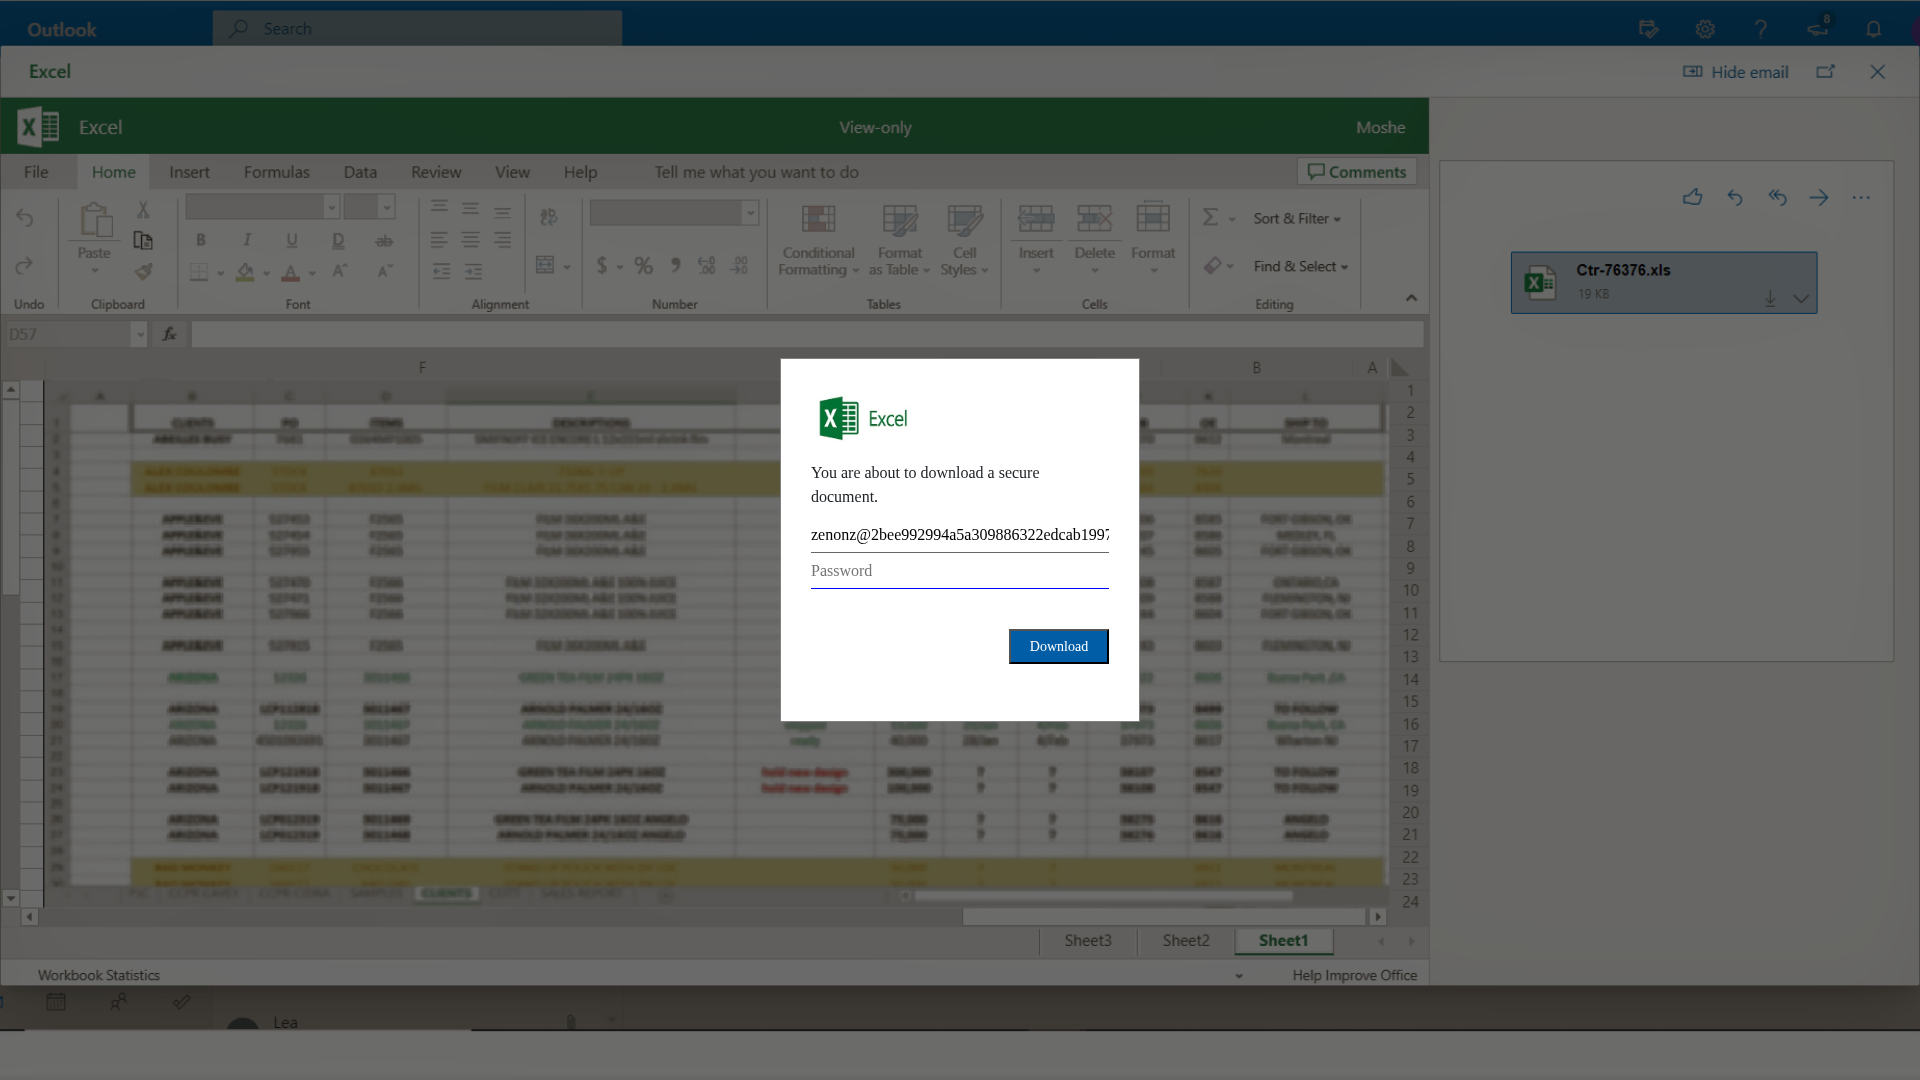Viewport: 1920px width, 1080px height.
Task: Open Sort & Filter dropdown
Action: tap(1297, 218)
